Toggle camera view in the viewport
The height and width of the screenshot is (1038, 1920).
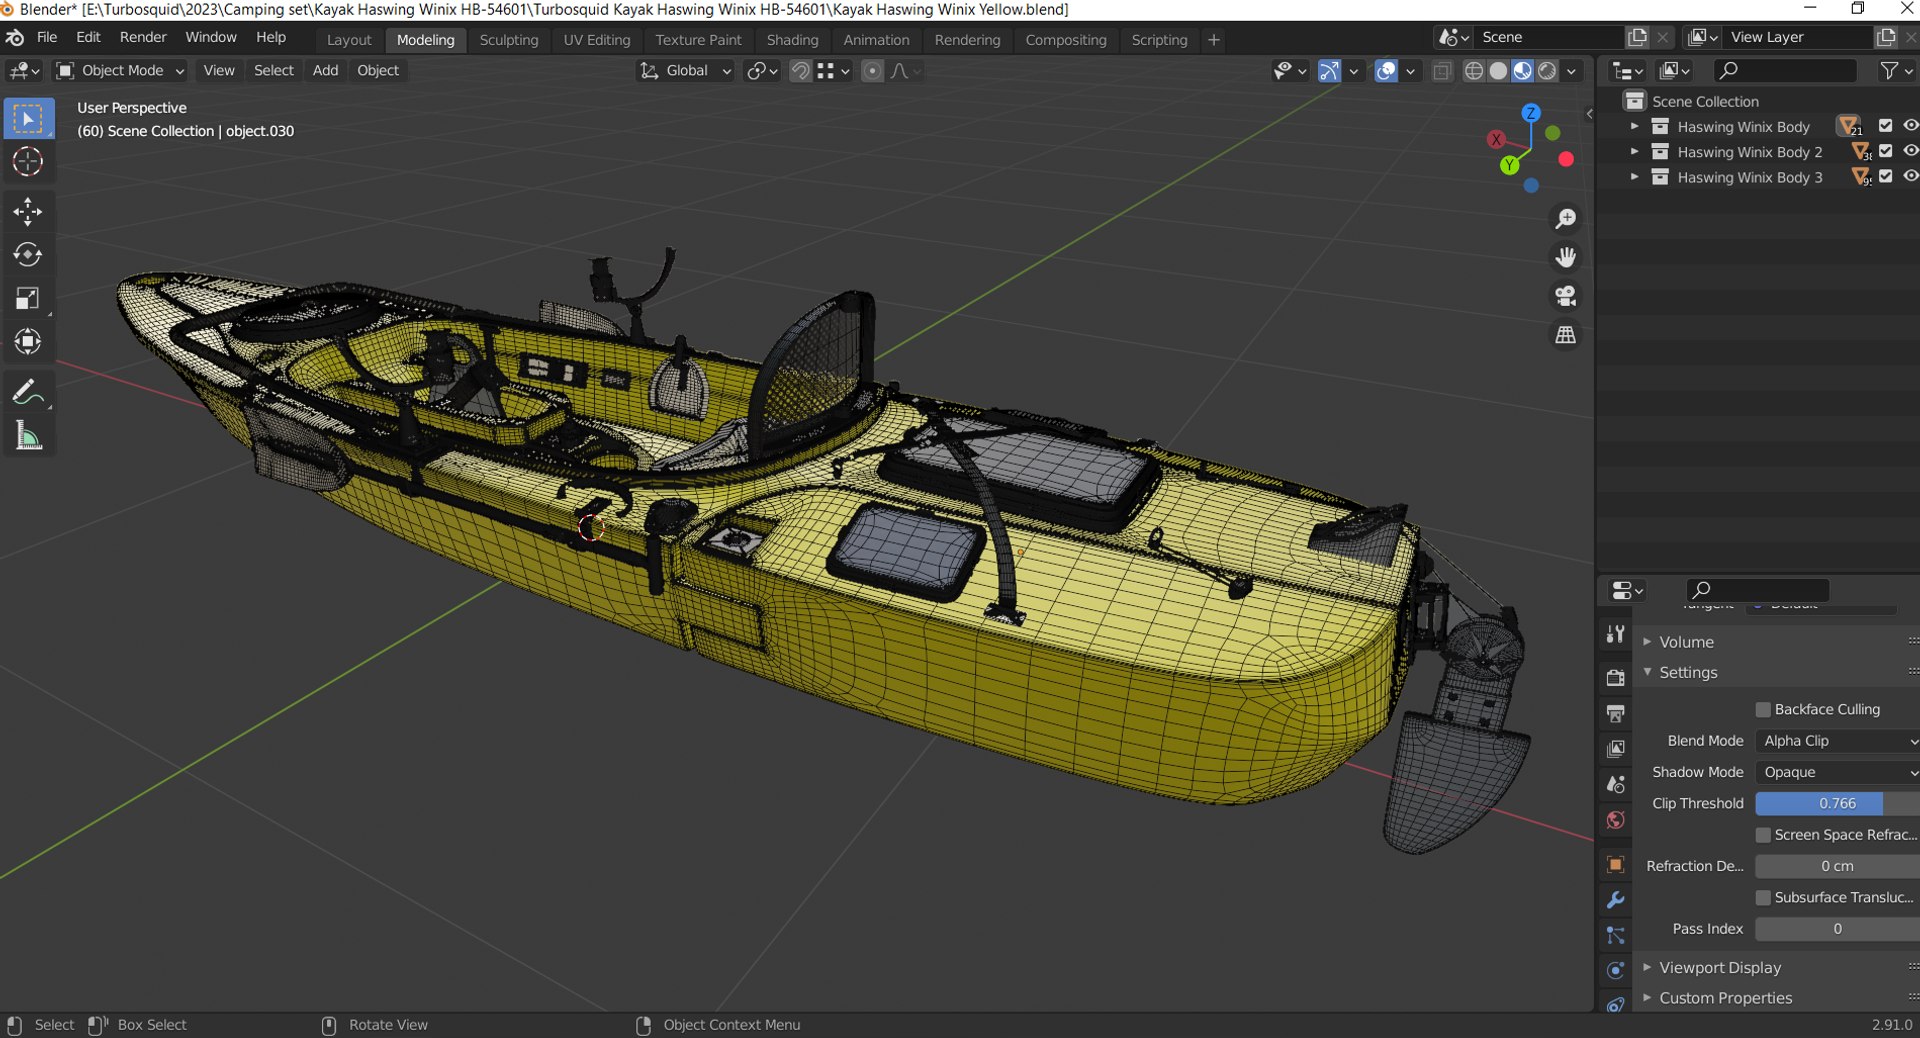click(1565, 296)
